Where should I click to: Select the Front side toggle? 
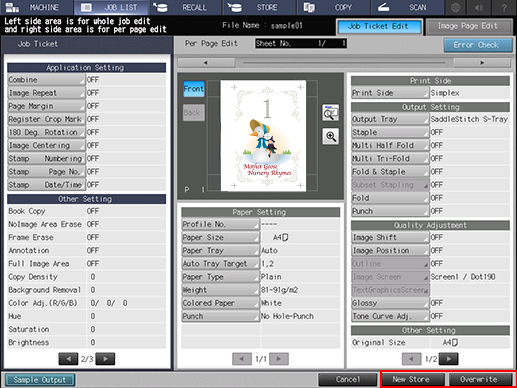[x=194, y=89]
